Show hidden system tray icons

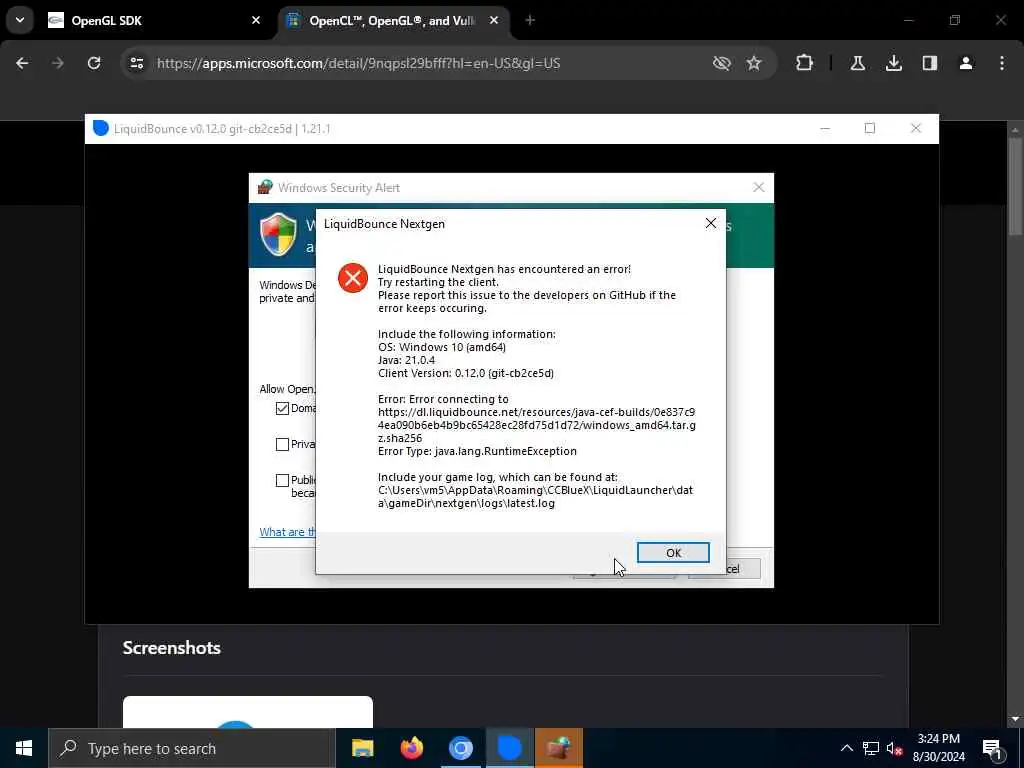846,748
